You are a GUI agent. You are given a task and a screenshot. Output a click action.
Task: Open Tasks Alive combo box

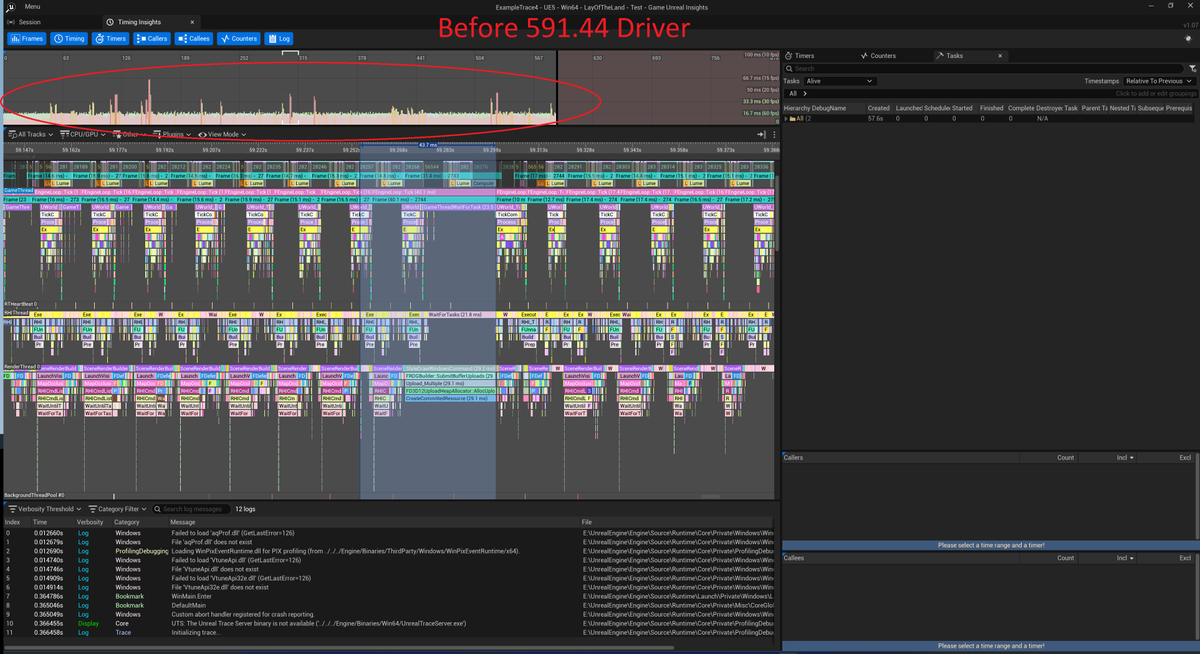click(840, 81)
